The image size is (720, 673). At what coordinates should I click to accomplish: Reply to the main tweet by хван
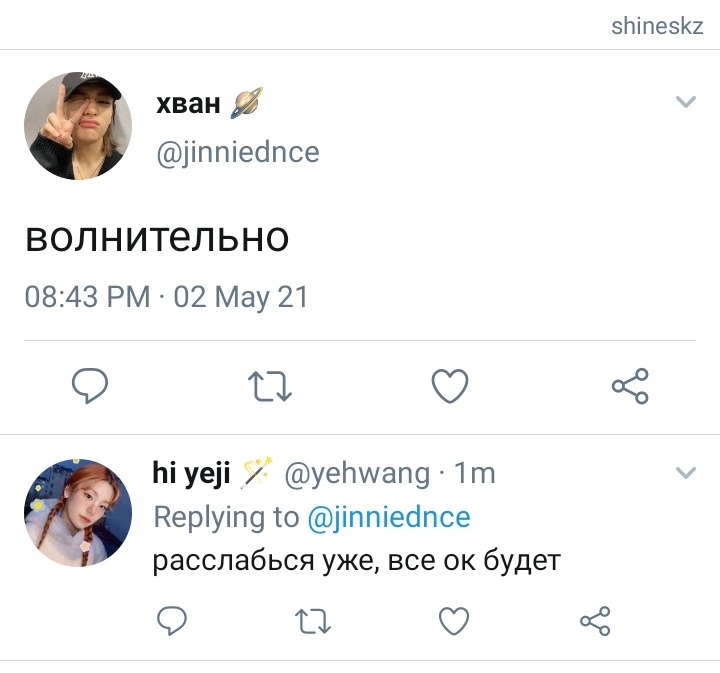coord(90,386)
